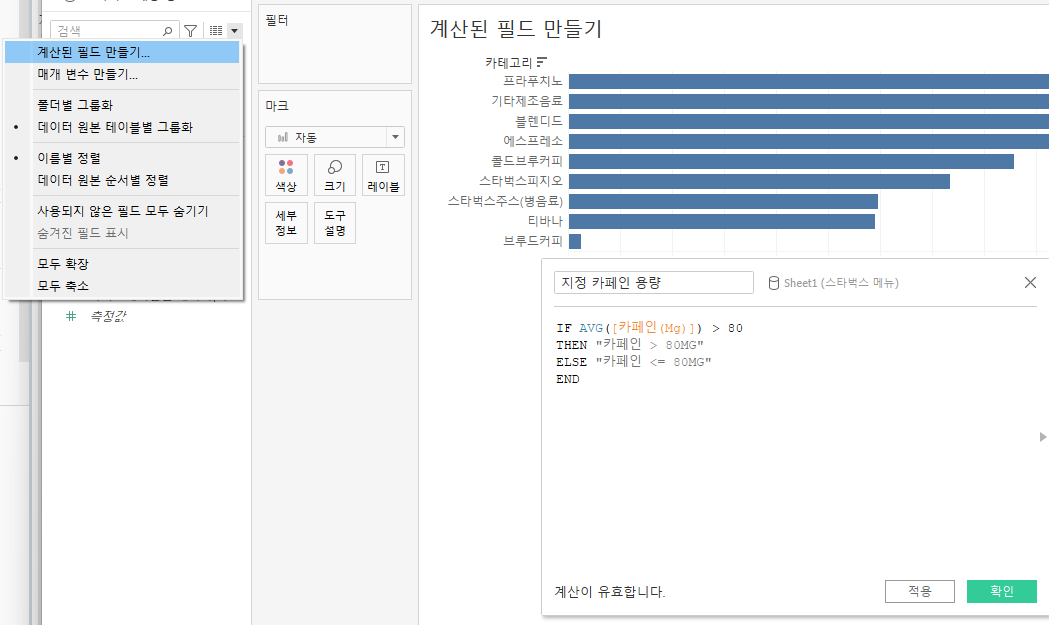1049x625 pixels.
Task: Open the data pane dropdown arrow menu
Action: click(234, 31)
